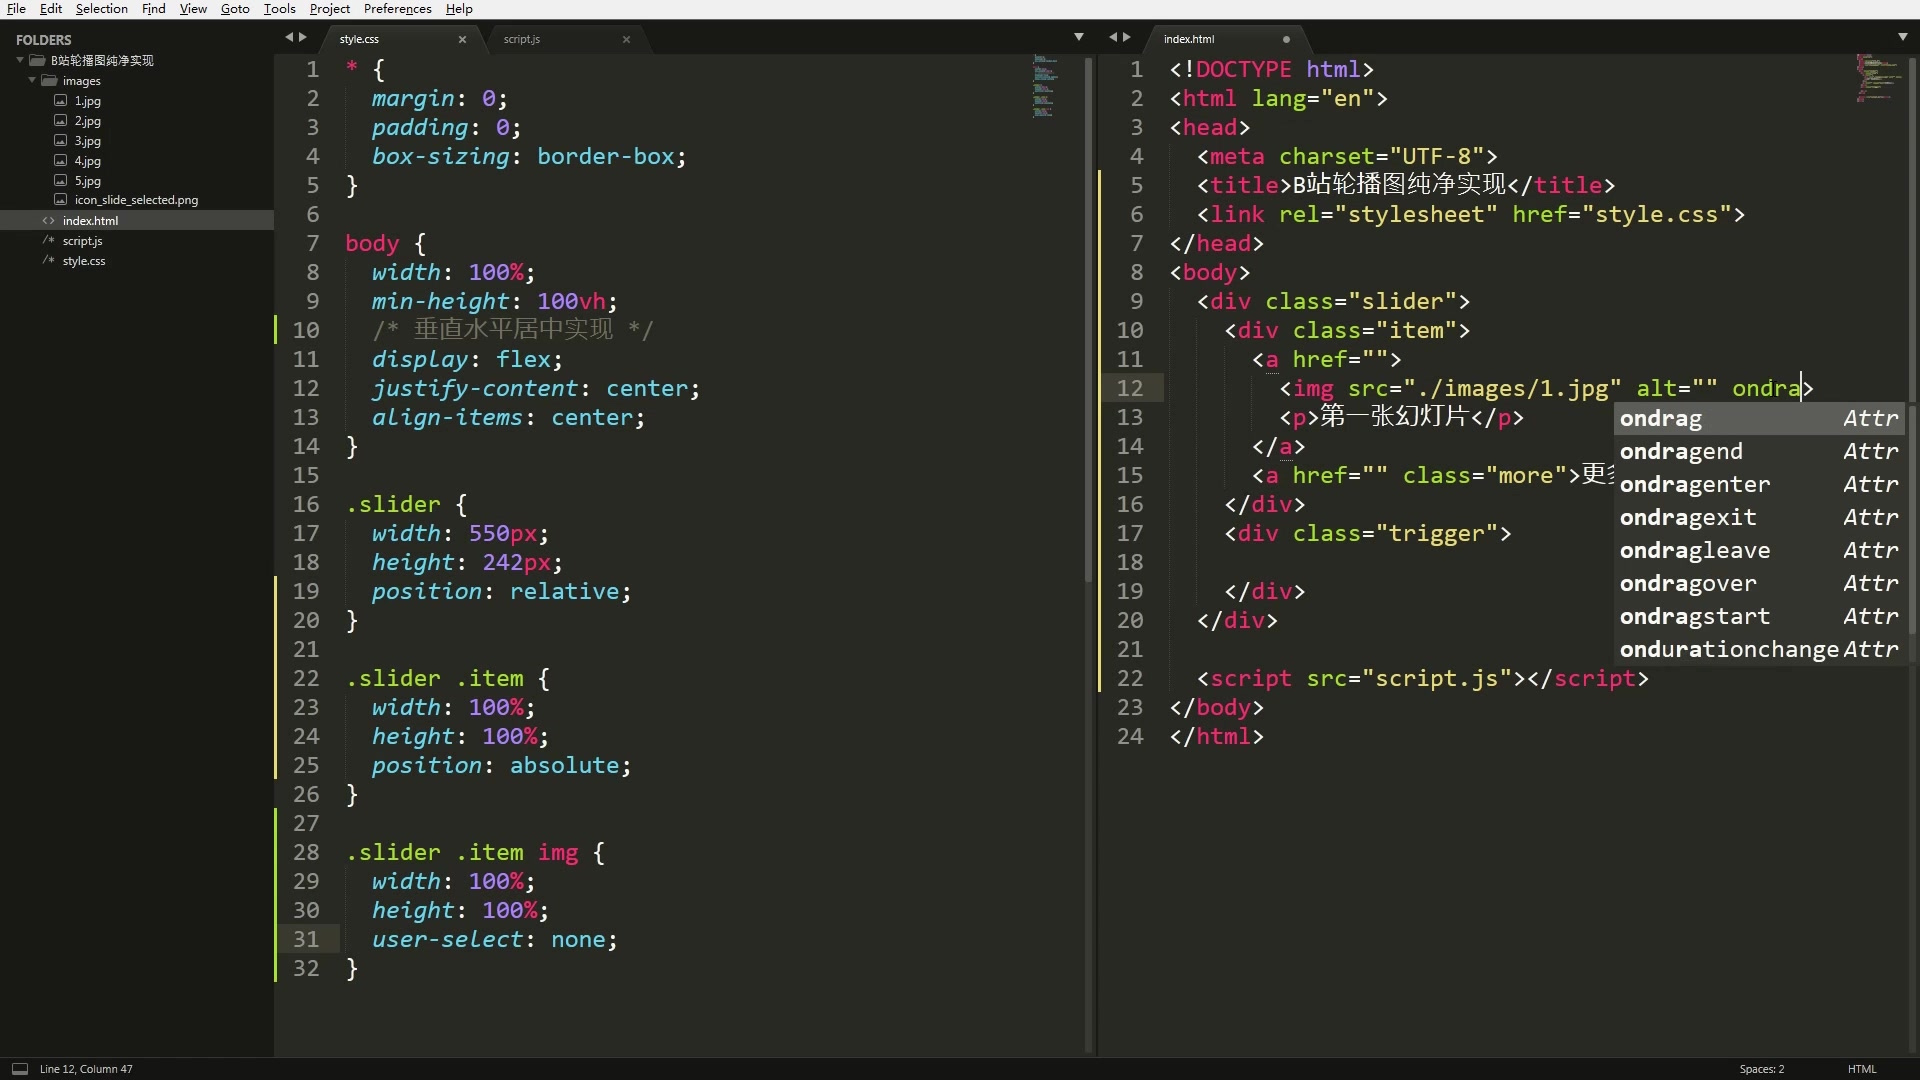Toggle the side bar via status bar icon
Image resolution: width=1920 pixels, height=1080 pixels.
tap(19, 1069)
